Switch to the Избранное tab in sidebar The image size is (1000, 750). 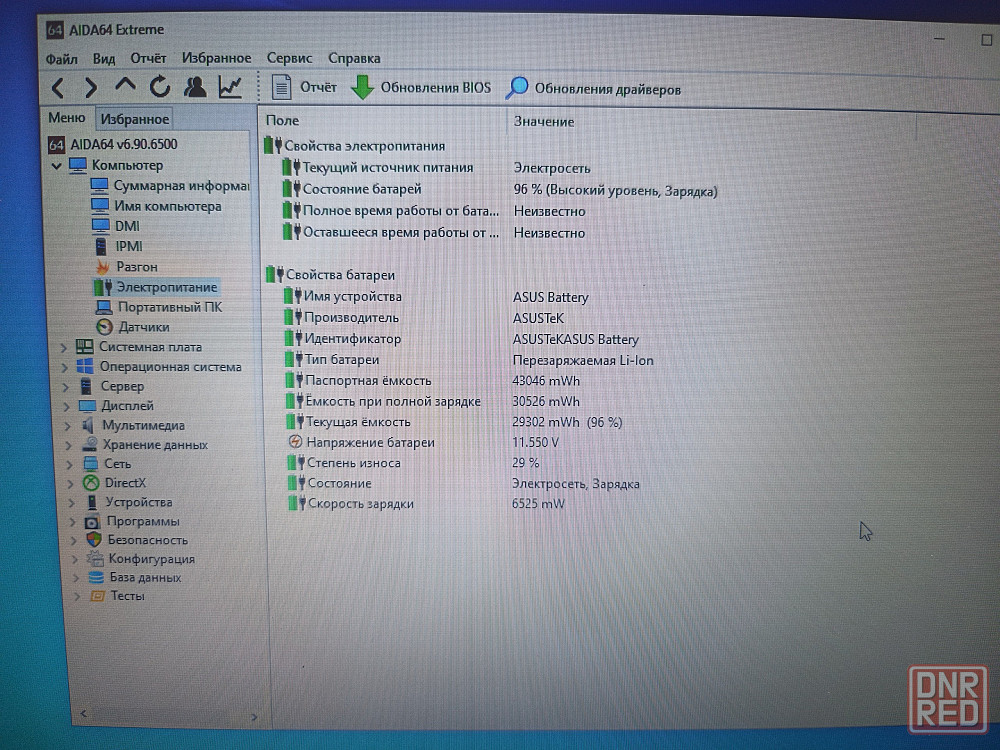[x=135, y=119]
